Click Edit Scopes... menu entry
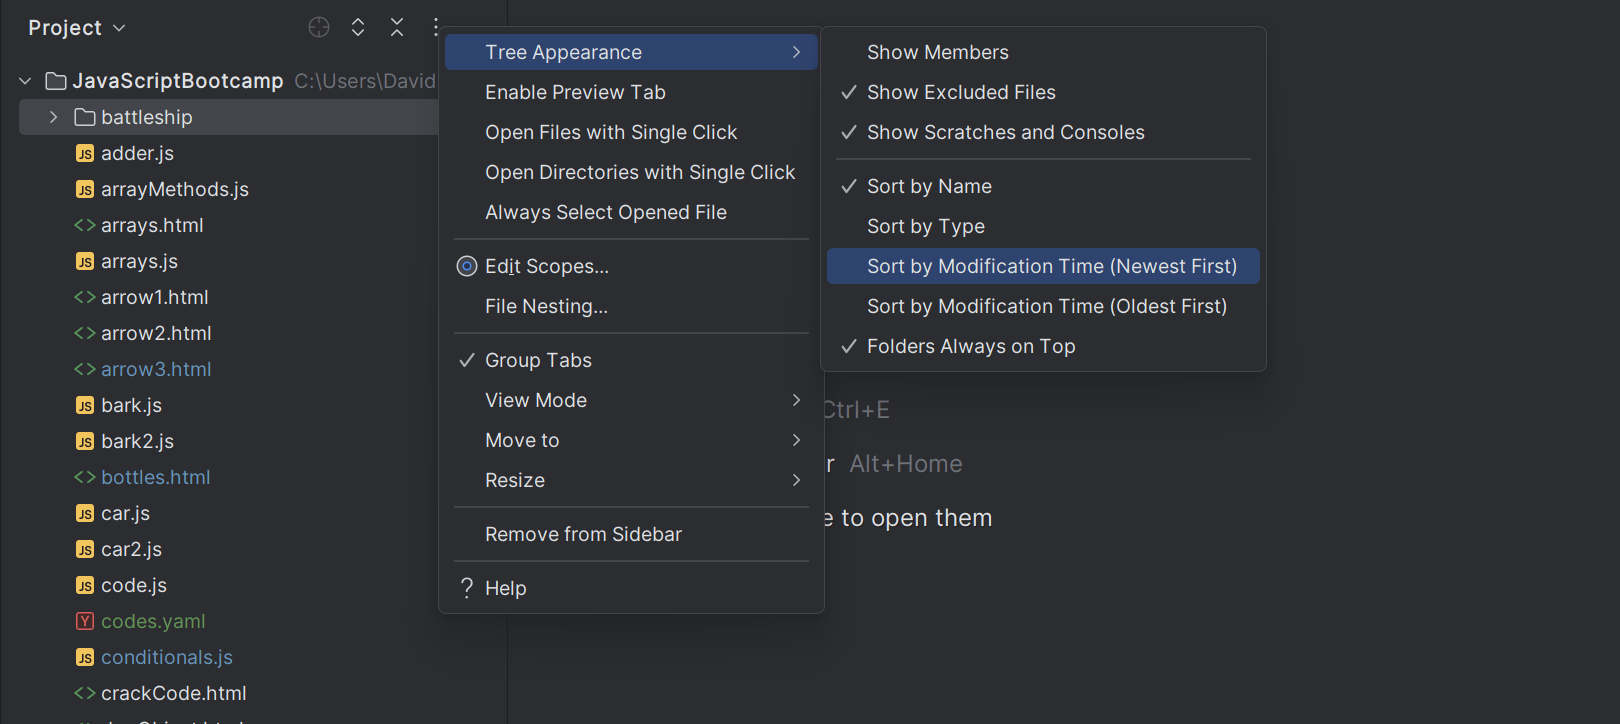Viewport: 1620px width, 724px height. click(546, 266)
